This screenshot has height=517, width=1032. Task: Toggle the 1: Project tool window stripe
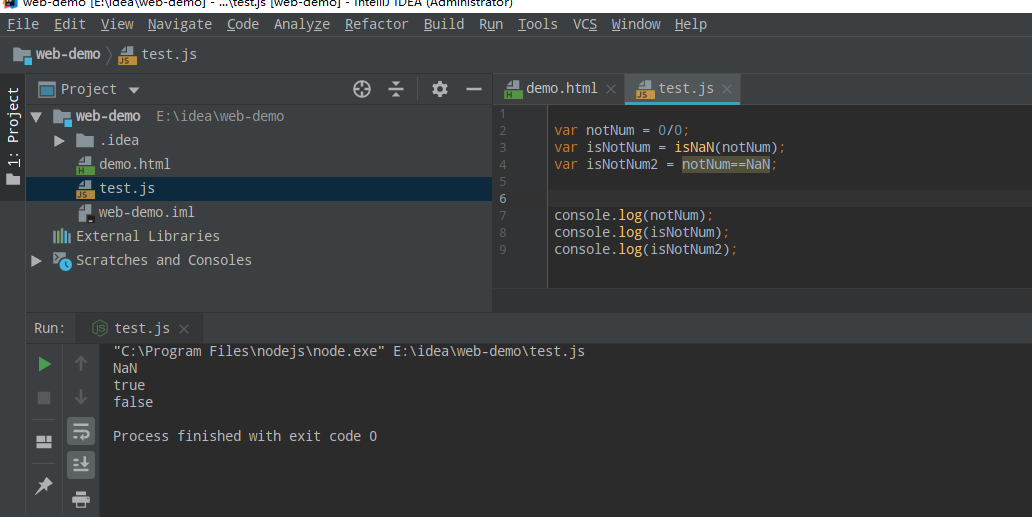[x=13, y=136]
